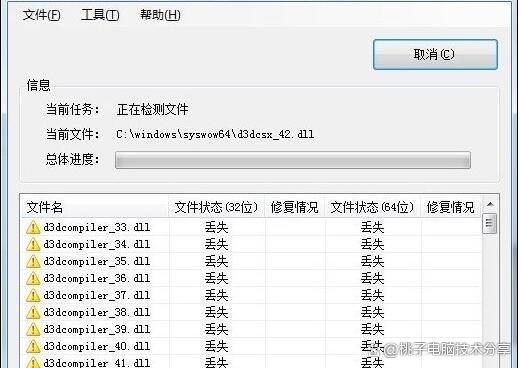Screen dimensions: 521x368
Task: Click the file list scrollbar thumb
Action: (x=490, y=223)
